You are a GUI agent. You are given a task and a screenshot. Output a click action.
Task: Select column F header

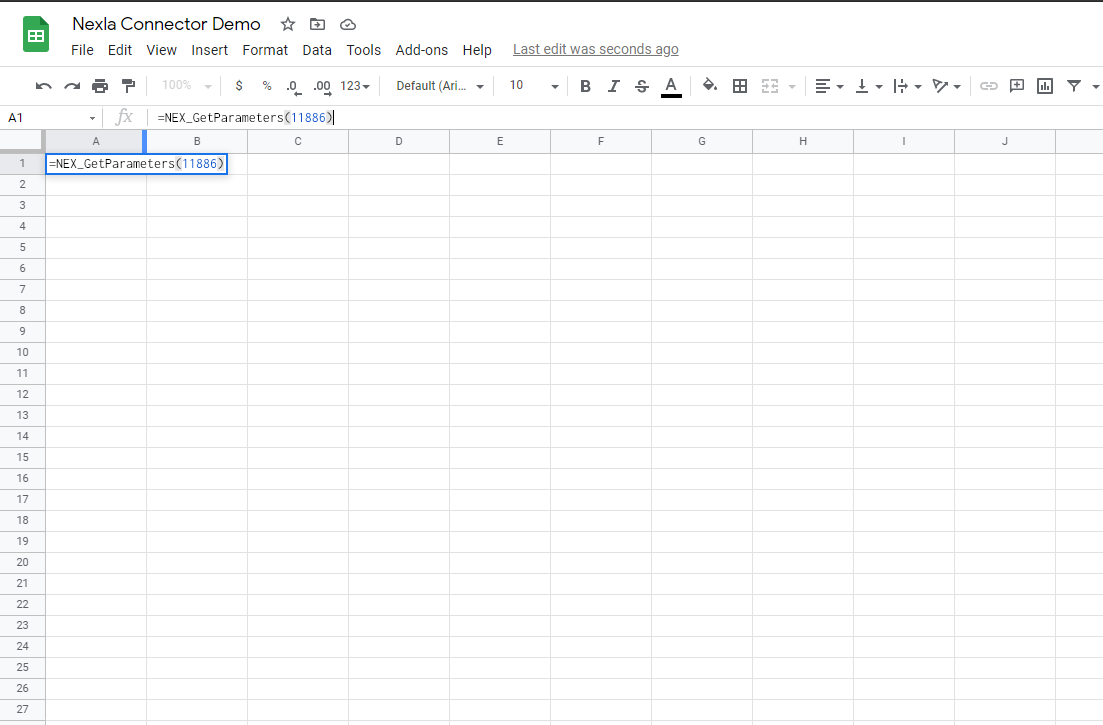click(601, 141)
